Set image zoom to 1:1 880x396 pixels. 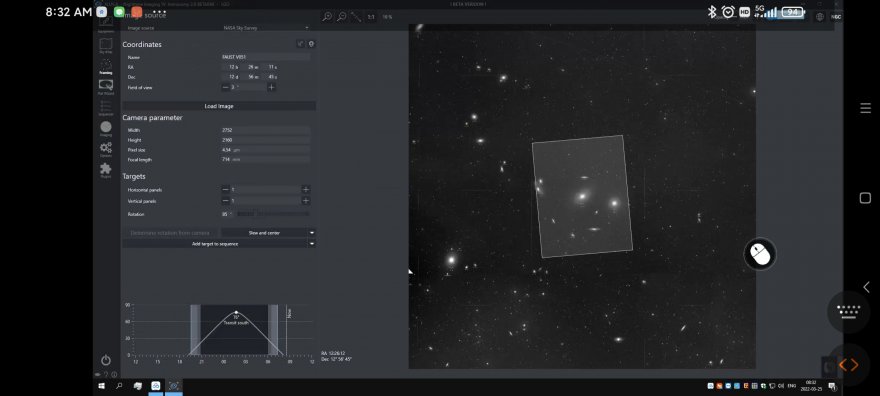pyautogui.click(x=371, y=17)
